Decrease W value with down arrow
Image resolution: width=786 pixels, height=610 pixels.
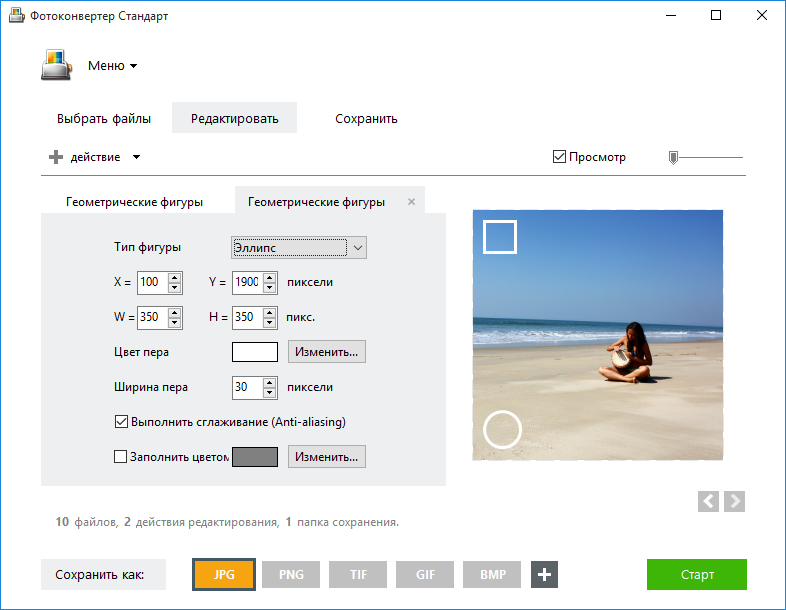[174, 323]
